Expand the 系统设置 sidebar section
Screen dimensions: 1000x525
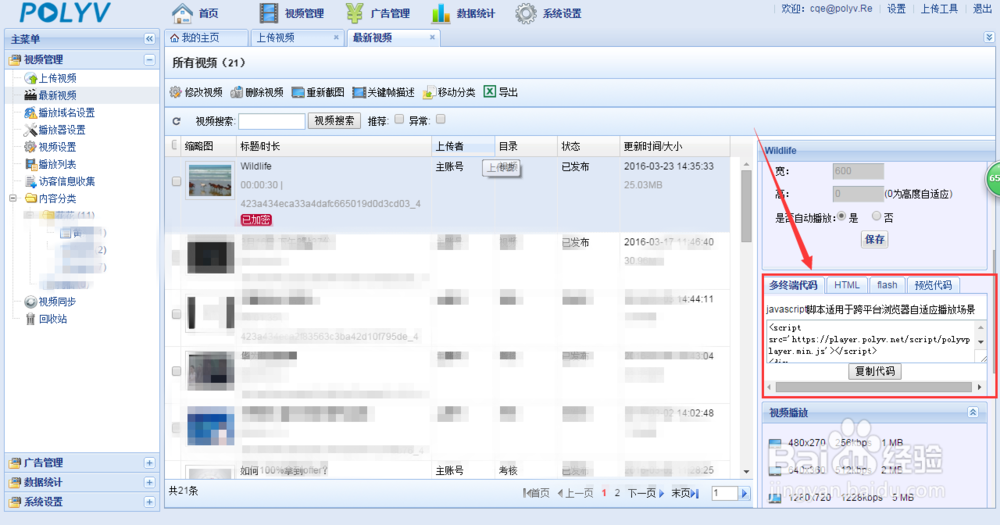coord(149,502)
